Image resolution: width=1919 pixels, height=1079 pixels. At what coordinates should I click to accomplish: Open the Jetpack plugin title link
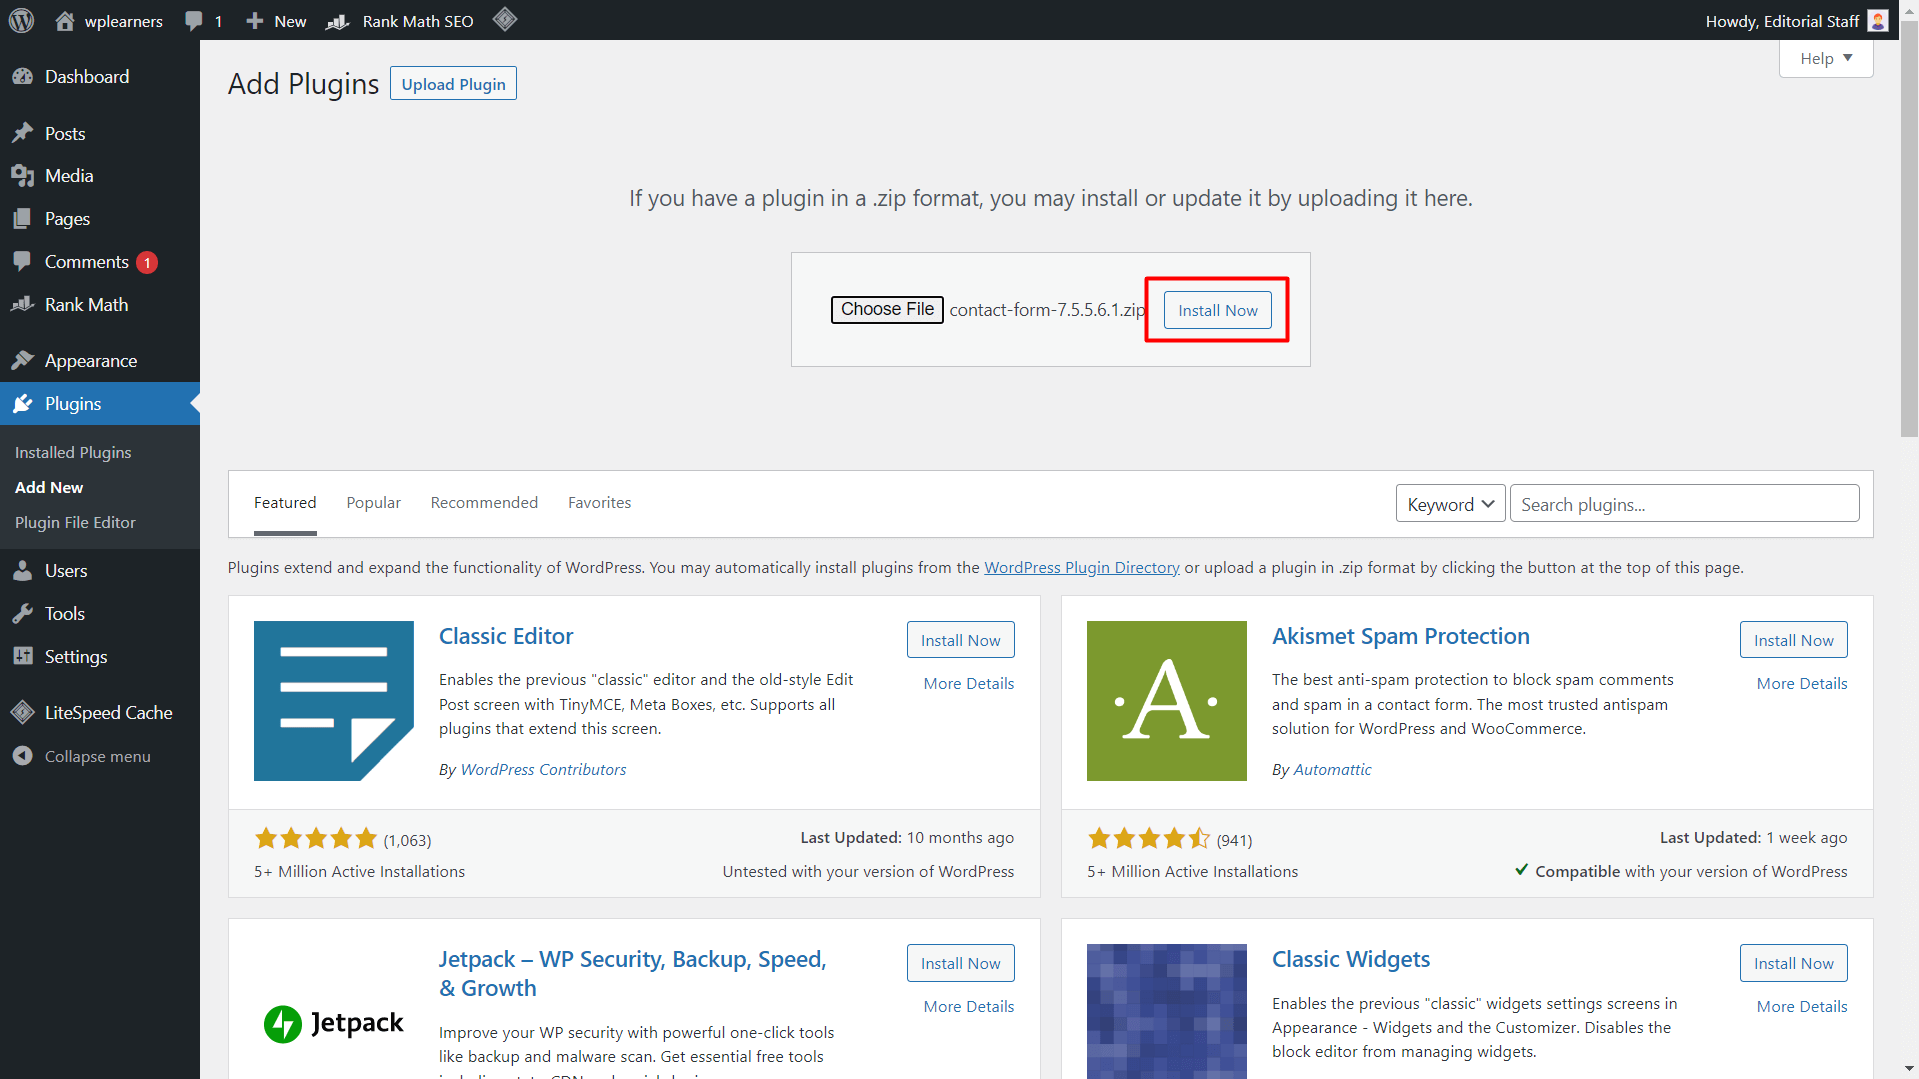(x=632, y=973)
